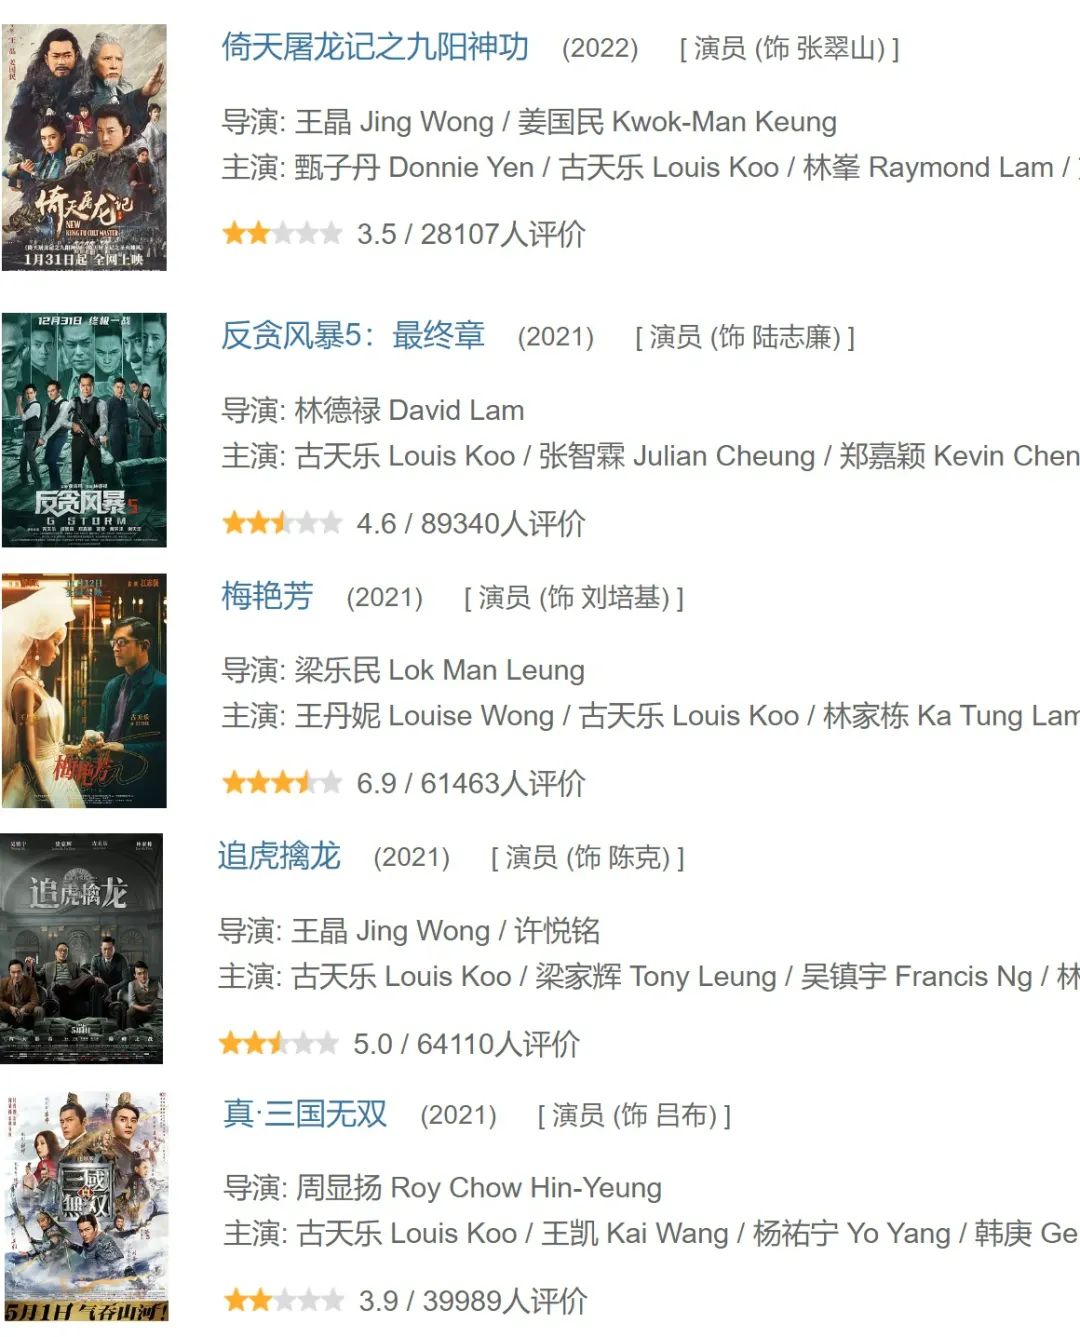Click the 61463人评价 rating count

(503, 783)
